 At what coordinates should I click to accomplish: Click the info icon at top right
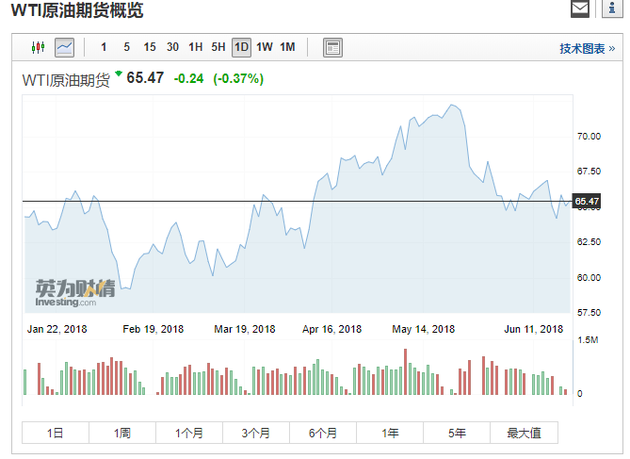(611, 10)
